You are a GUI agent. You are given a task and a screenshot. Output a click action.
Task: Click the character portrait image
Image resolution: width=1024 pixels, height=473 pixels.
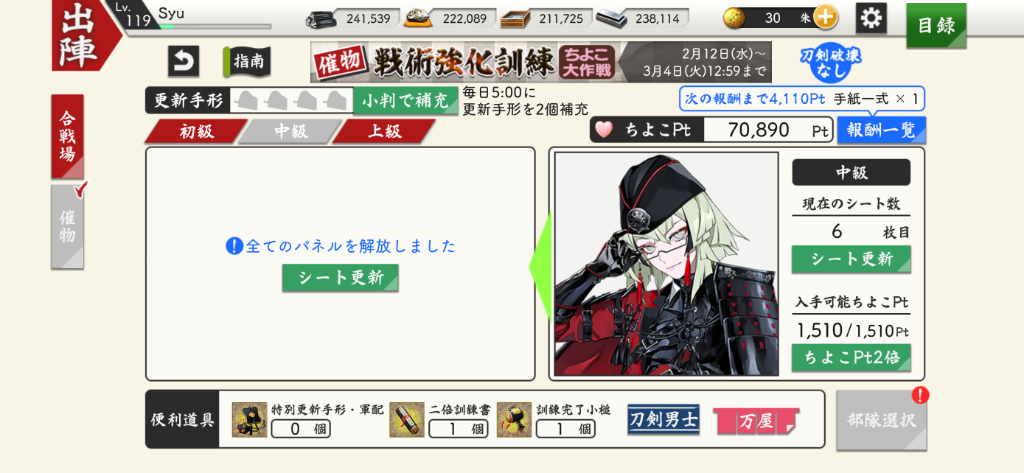[x=666, y=264]
